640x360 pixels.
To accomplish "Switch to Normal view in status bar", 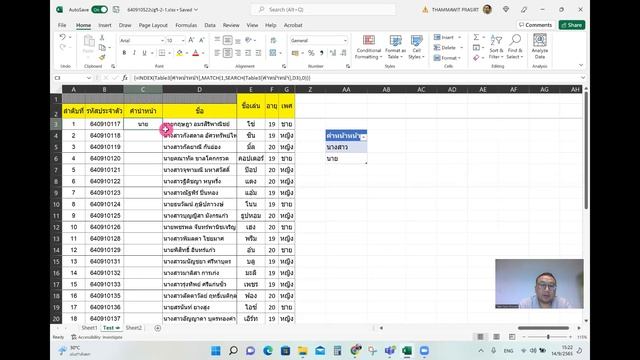I will (x=480, y=337).
